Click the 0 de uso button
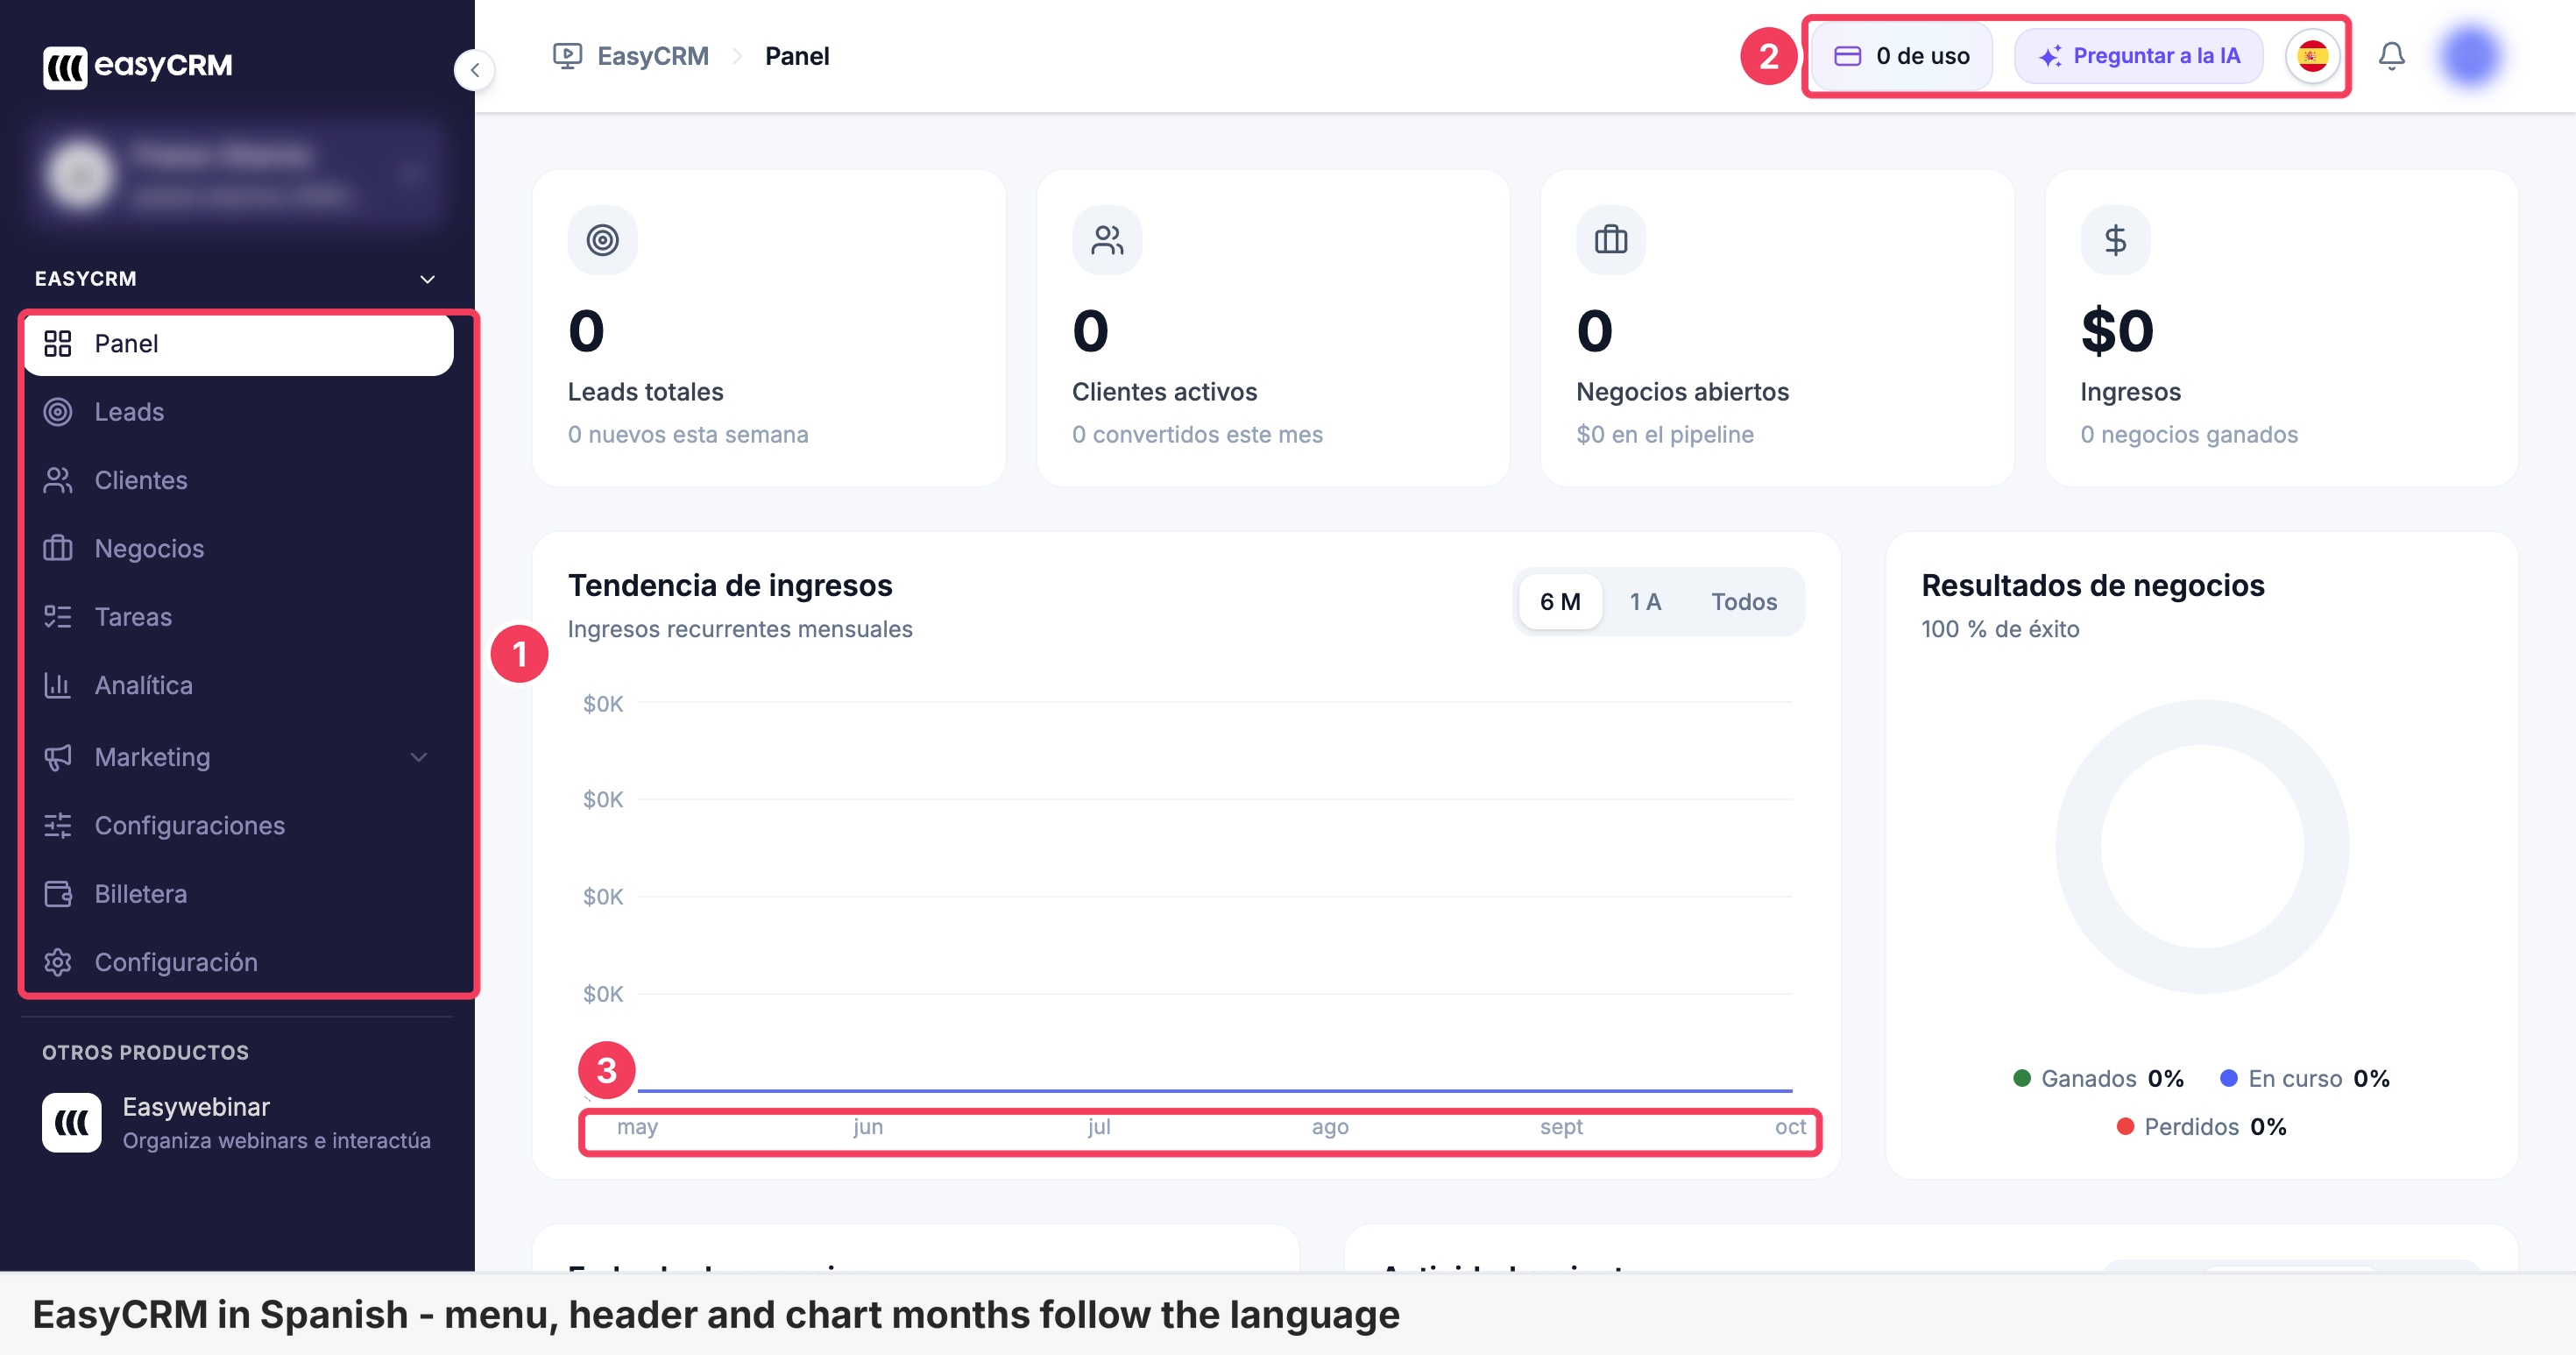The image size is (2576, 1355). pos(1902,56)
